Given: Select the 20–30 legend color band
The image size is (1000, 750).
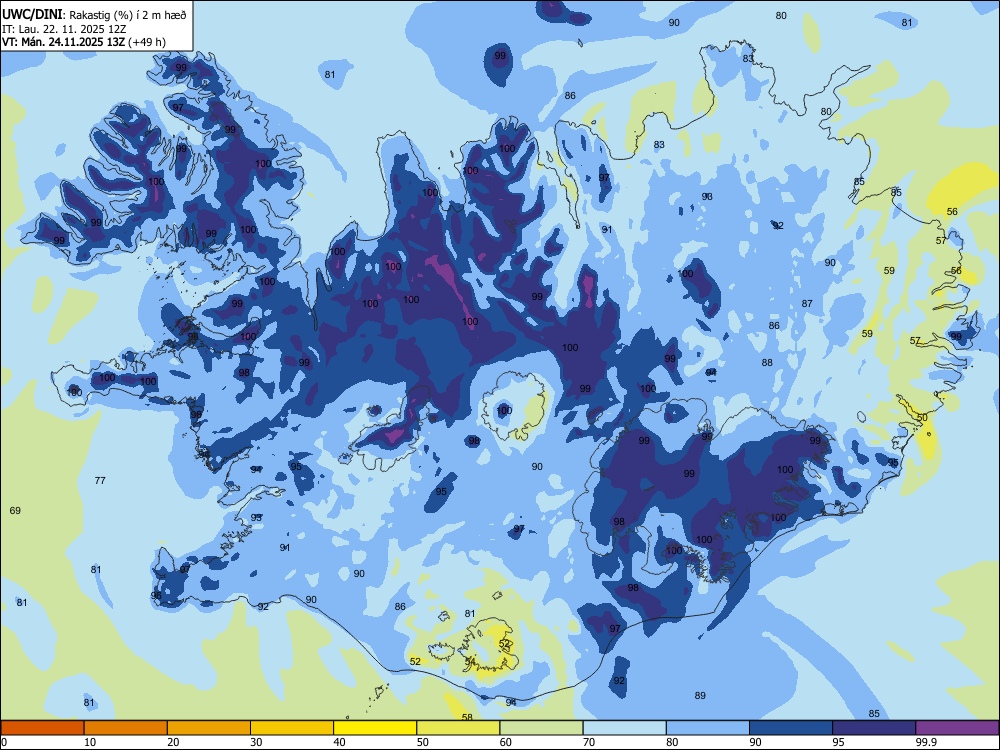Looking at the screenshot, I should point(209,728).
